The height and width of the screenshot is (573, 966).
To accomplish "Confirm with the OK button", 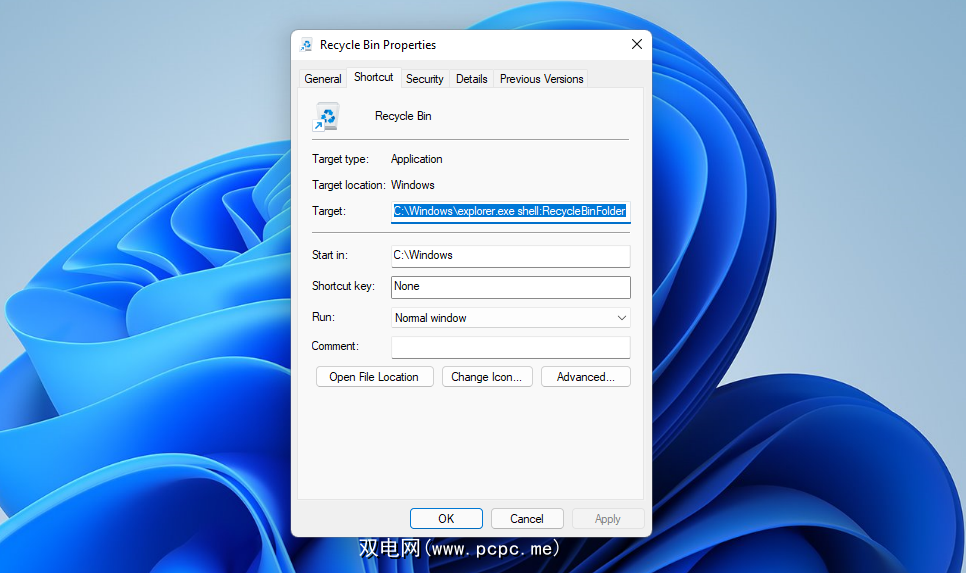I will coord(446,519).
